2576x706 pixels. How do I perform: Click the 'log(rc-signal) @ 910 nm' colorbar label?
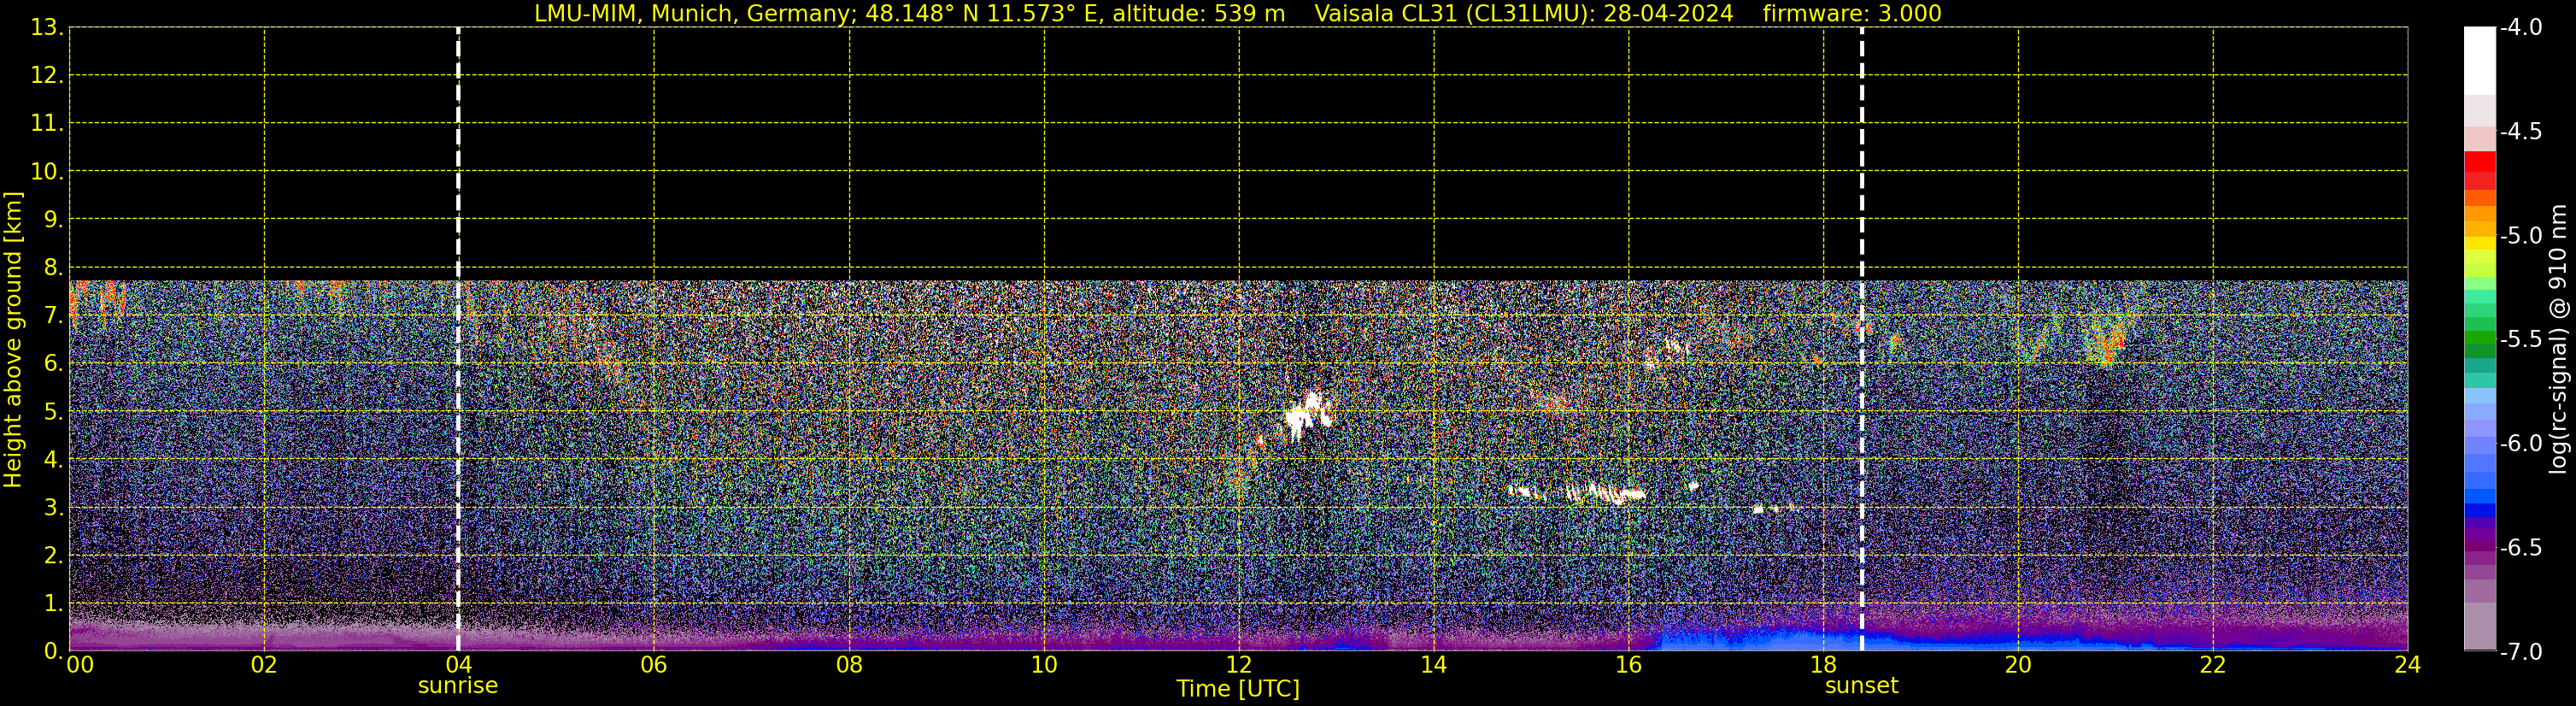tap(2558, 340)
